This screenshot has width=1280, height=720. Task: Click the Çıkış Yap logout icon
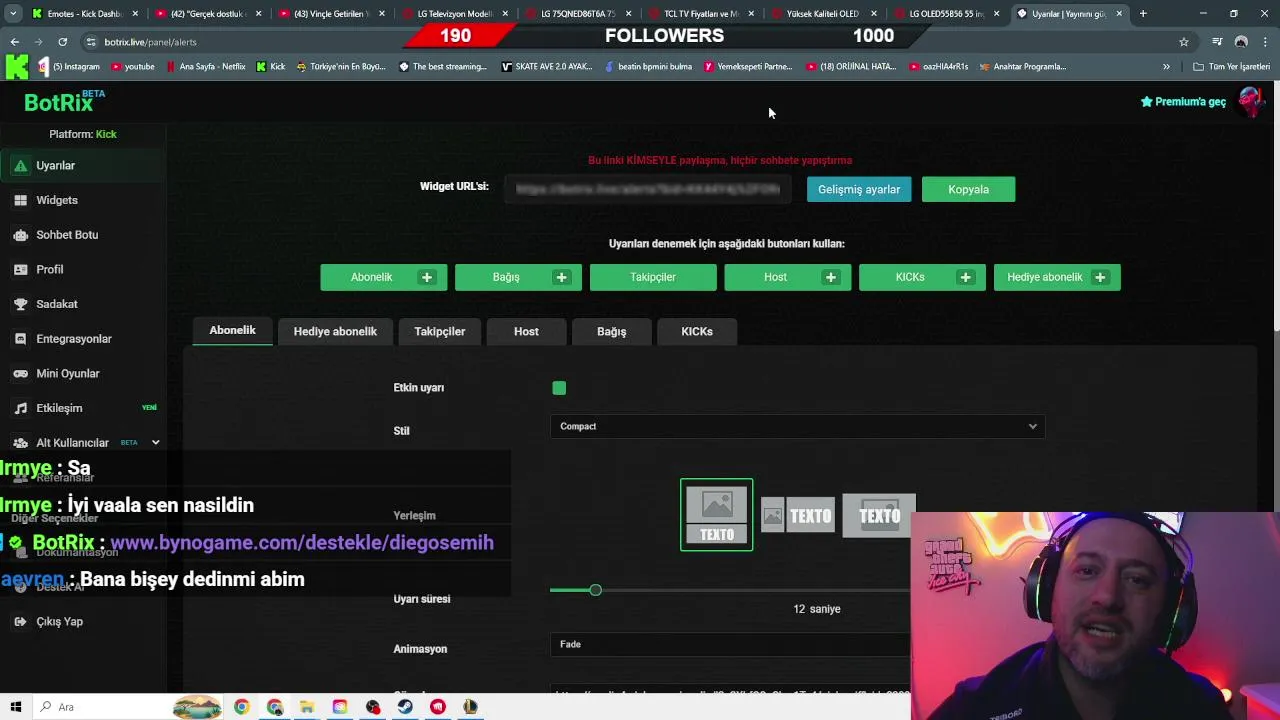tap(20, 622)
